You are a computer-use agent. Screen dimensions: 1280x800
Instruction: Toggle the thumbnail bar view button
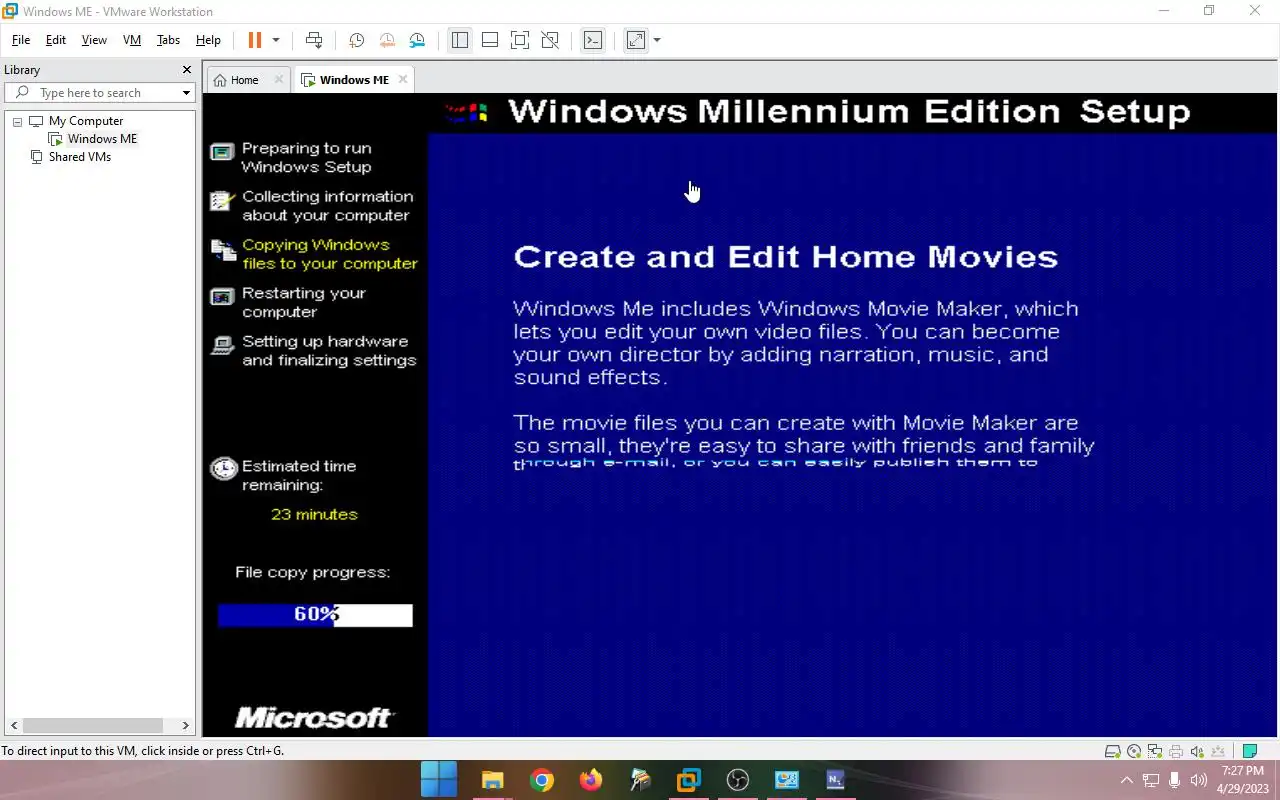click(x=490, y=40)
